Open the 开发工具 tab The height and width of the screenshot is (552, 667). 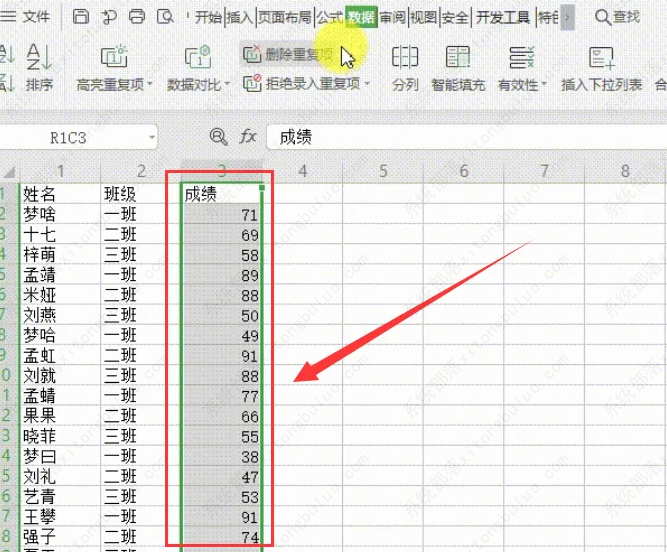pyautogui.click(x=503, y=17)
